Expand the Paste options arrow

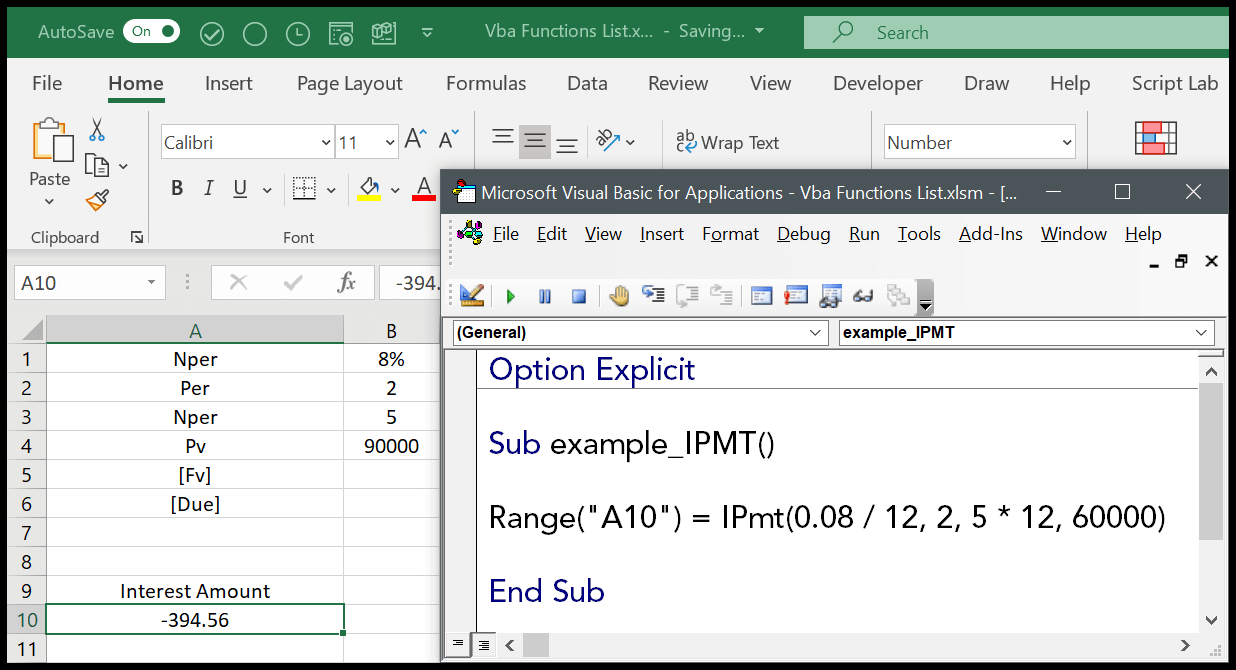(50, 201)
